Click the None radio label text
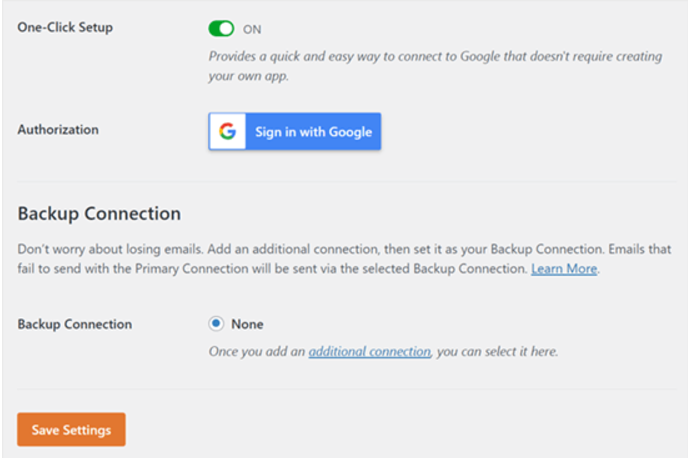The image size is (688, 458). tap(247, 324)
